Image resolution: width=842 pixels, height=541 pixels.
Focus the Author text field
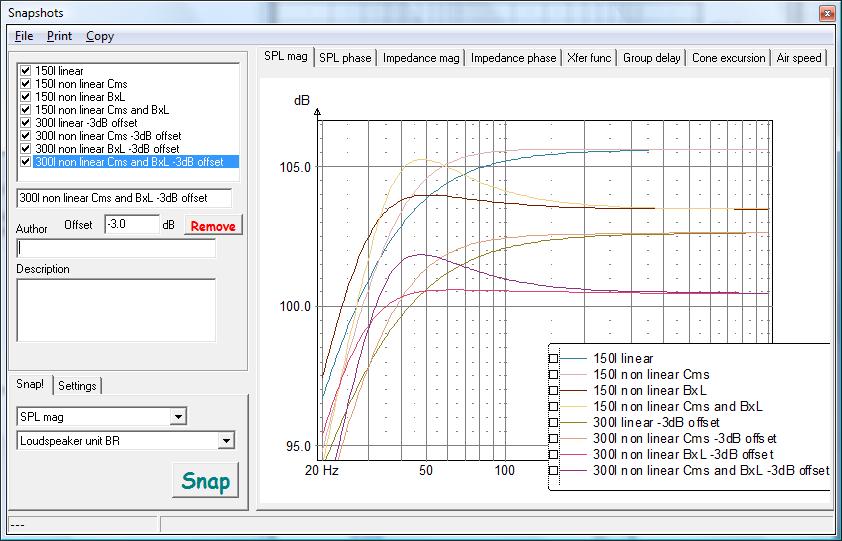click(x=116, y=248)
